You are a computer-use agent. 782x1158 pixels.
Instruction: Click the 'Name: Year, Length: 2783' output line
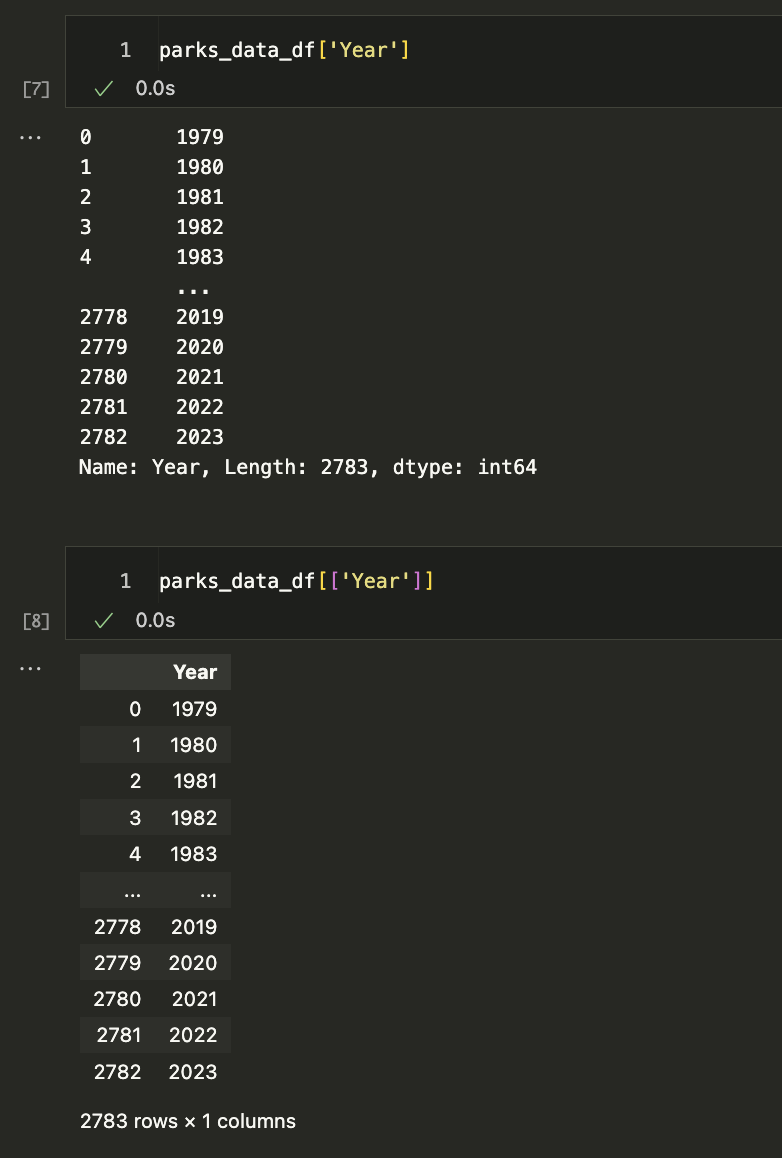(307, 467)
